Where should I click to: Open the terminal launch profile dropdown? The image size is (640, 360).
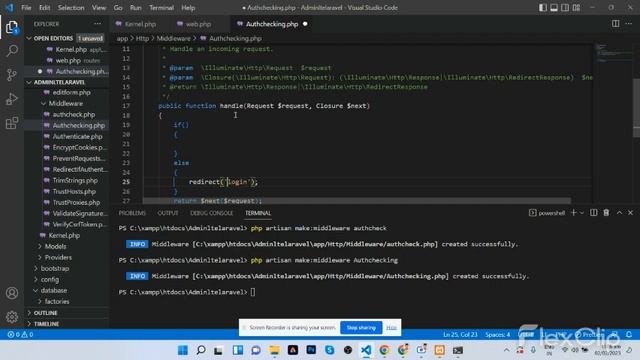pos(582,213)
